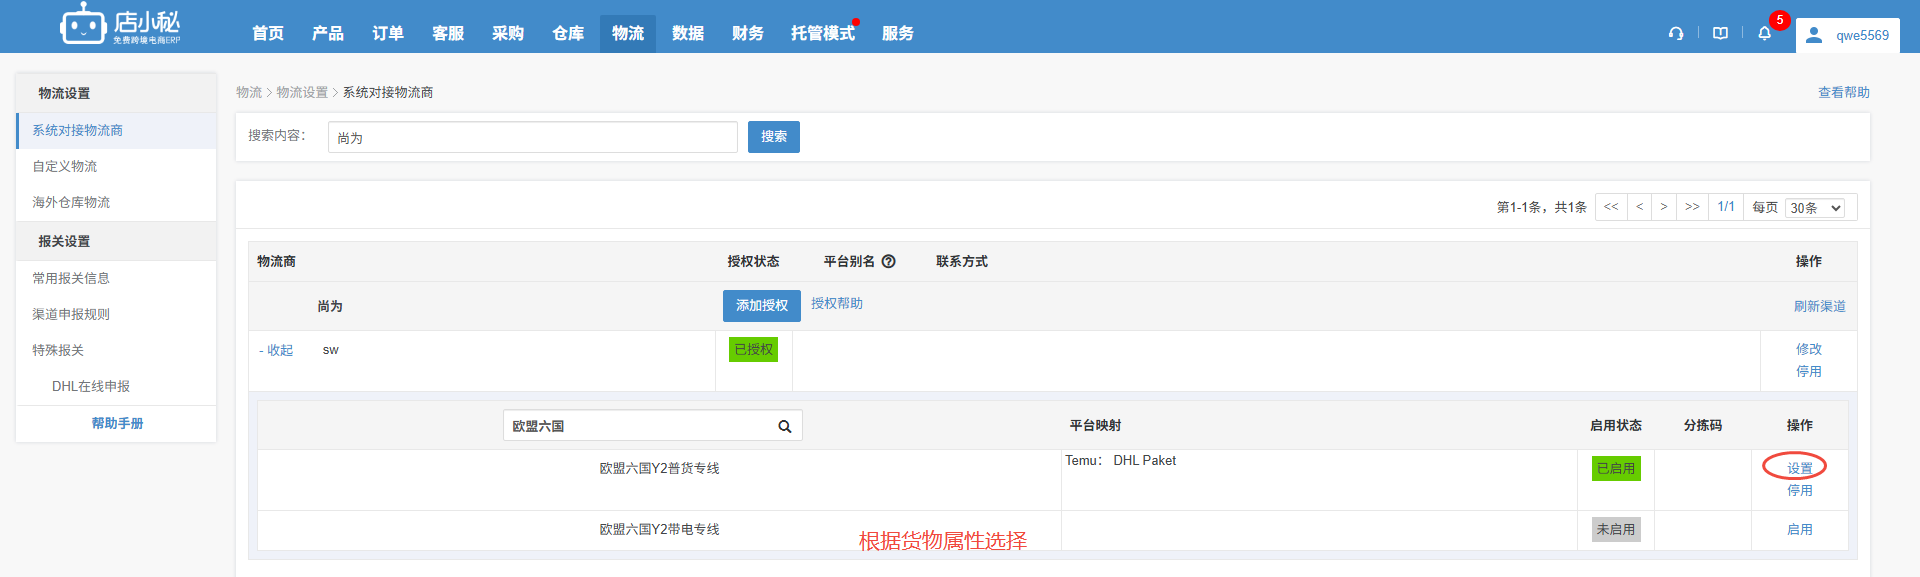The image size is (1920, 577).
Task: Open the notification bell
Action: pyautogui.click(x=1765, y=33)
